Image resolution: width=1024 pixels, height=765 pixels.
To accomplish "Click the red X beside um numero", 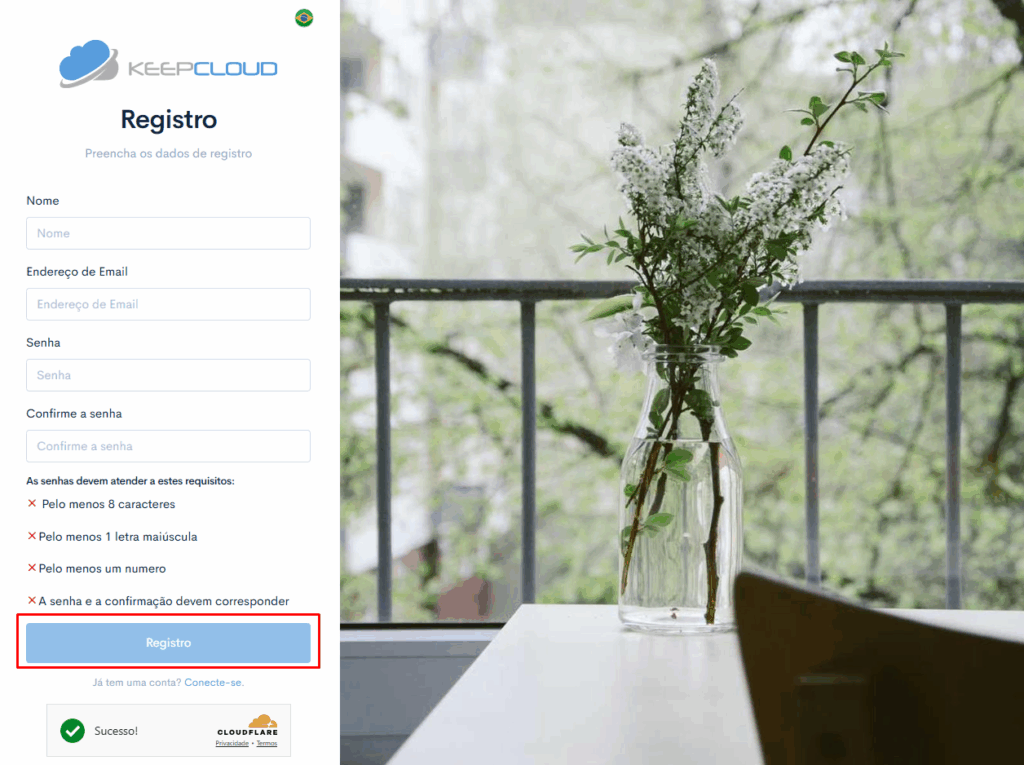I will click(x=32, y=568).
